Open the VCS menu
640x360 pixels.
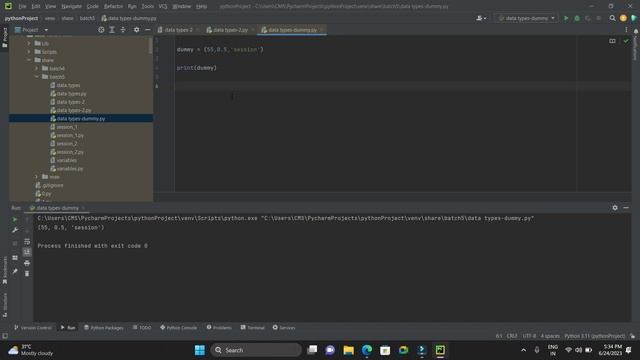(x=163, y=6)
